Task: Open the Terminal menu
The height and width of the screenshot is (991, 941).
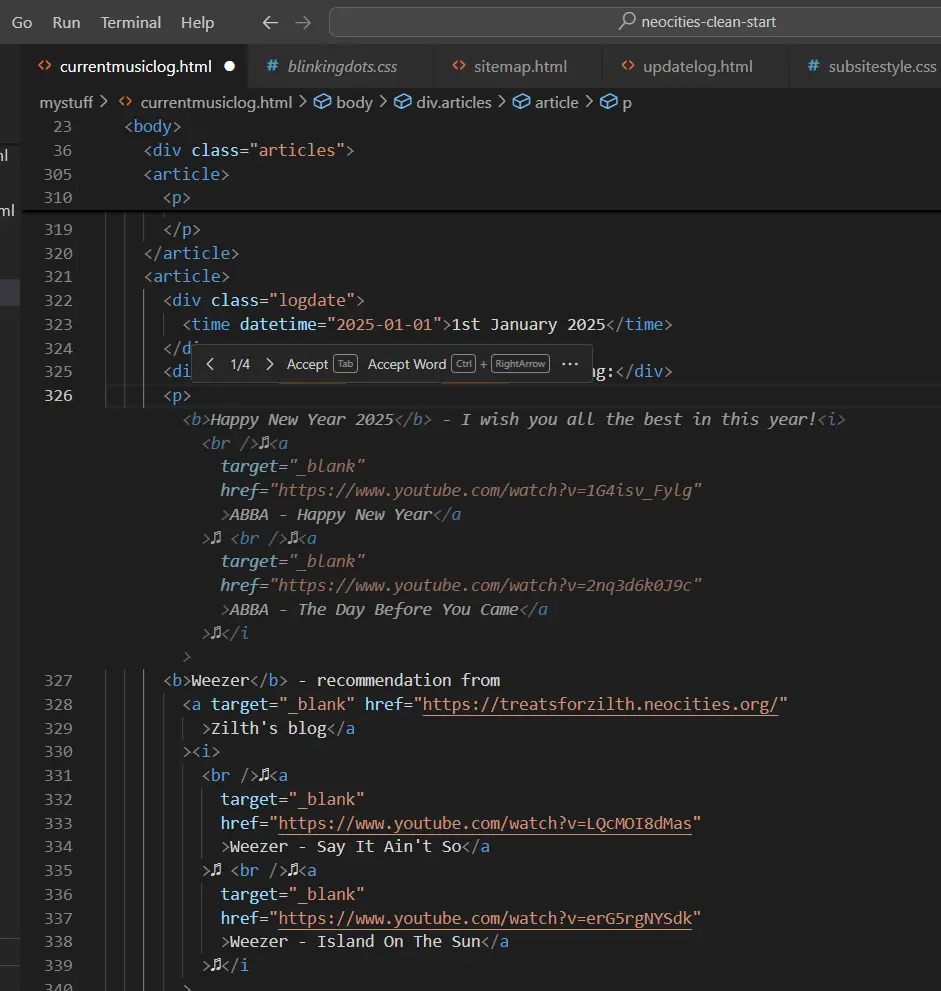Action: pos(131,23)
